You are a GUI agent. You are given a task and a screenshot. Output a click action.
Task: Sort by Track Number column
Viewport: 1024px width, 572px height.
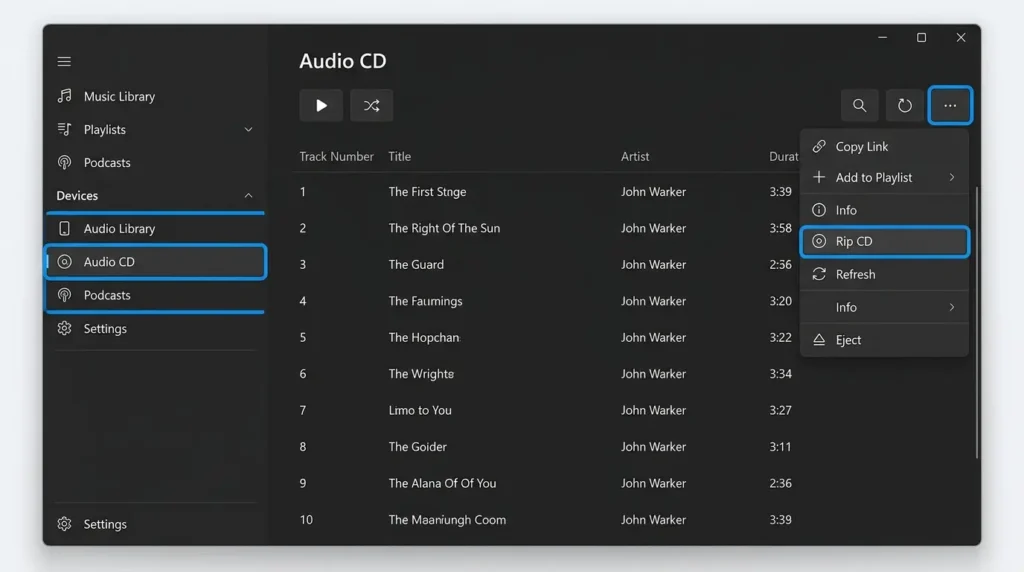coord(336,157)
